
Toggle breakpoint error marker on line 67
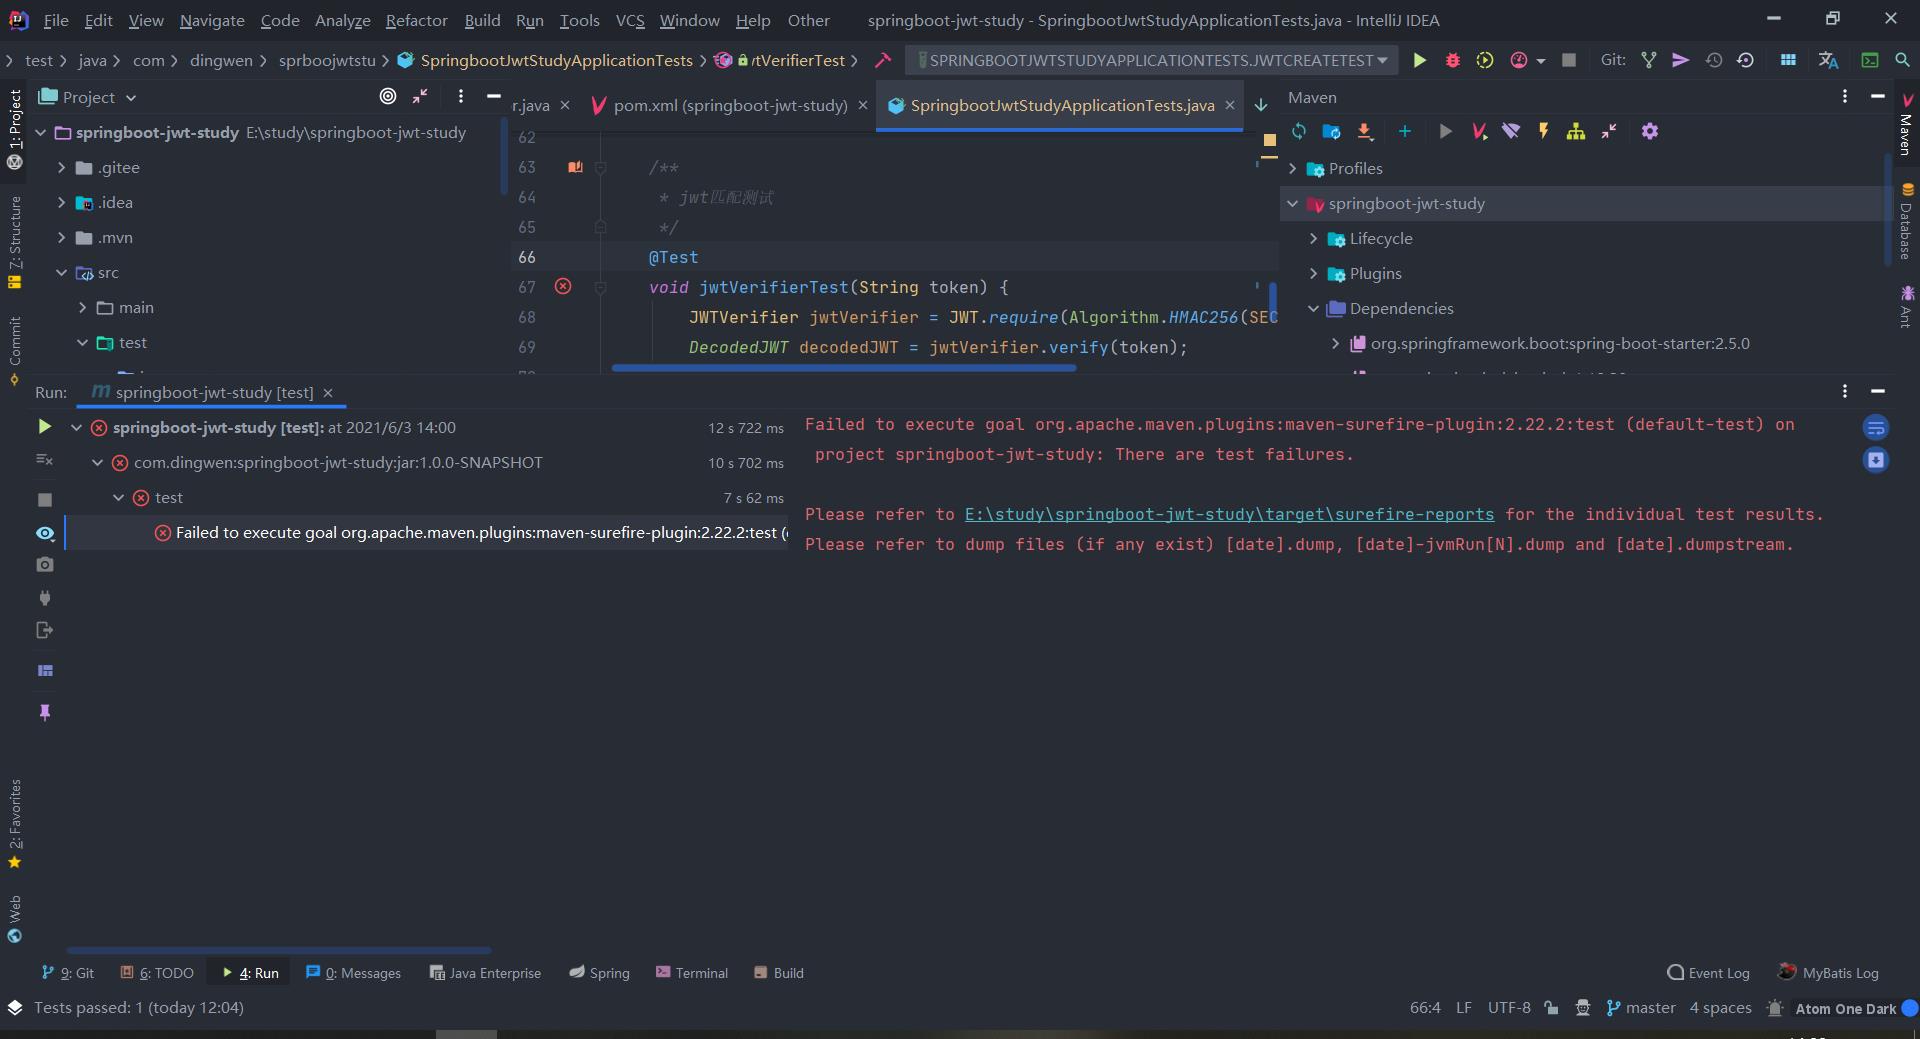[x=563, y=287]
